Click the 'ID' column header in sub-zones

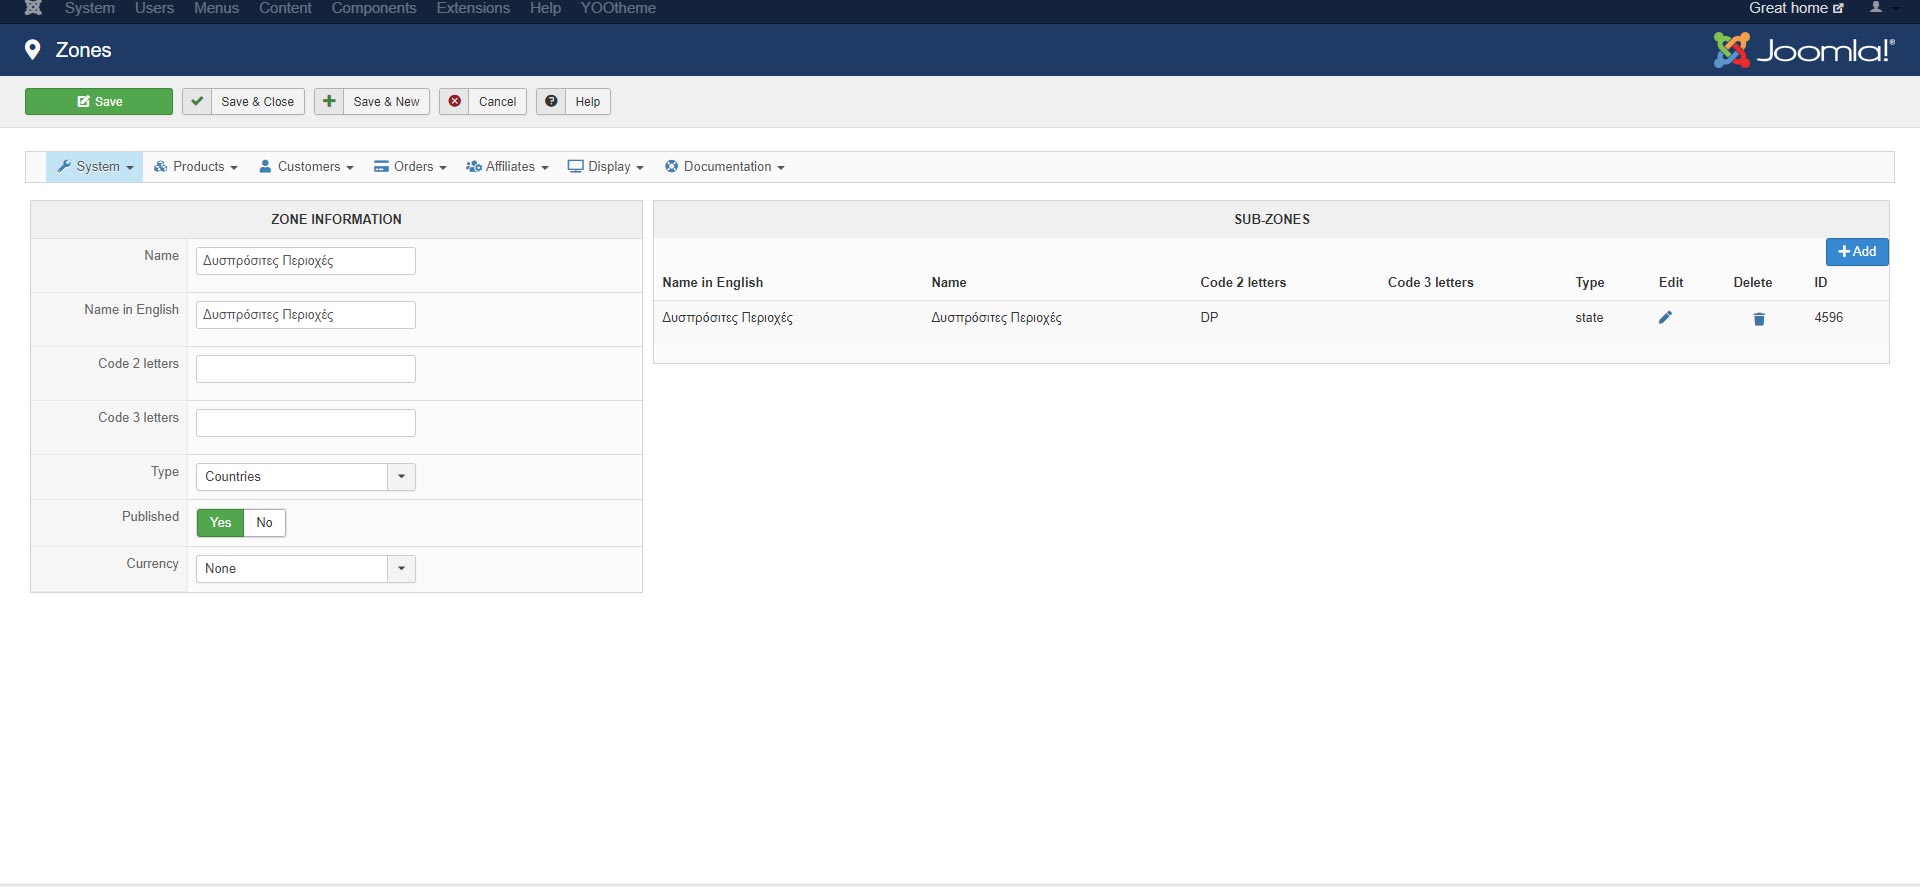coord(1821,283)
